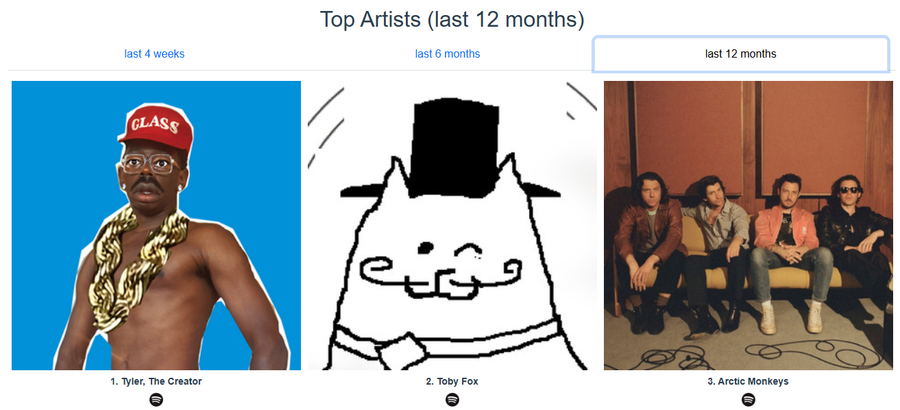Screen dimensions: 900x410
Task: Open the Toby Fox cat drawing image
Action: (452, 225)
